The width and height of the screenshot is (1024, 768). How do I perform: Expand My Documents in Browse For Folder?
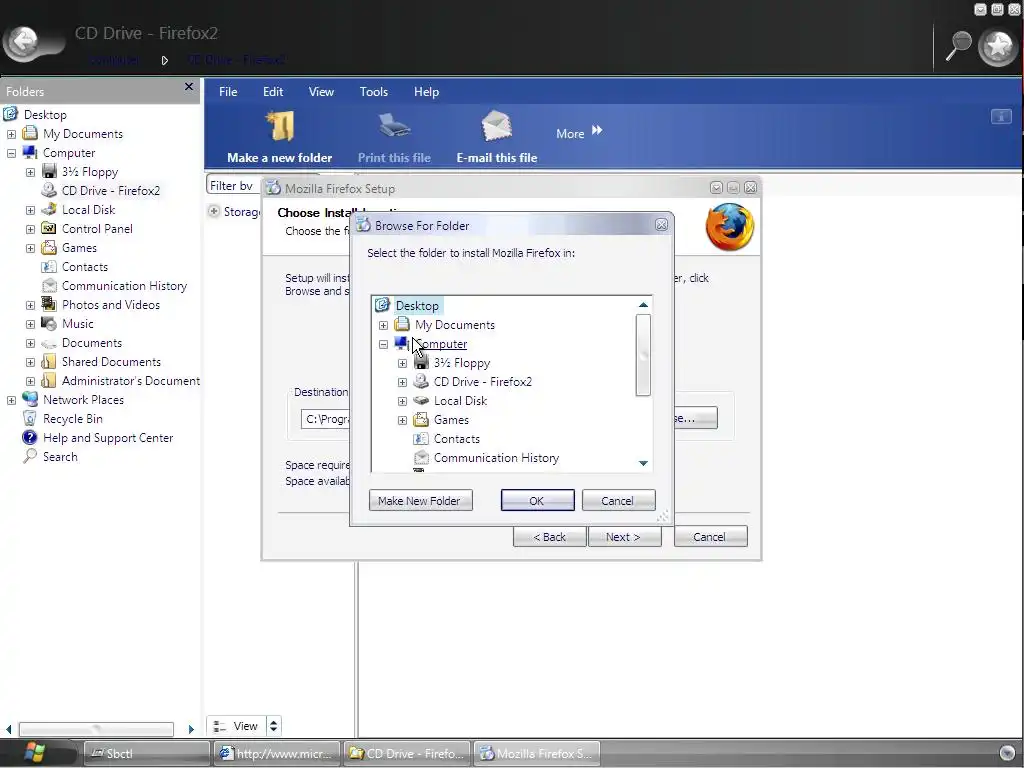pyautogui.click(x=383, y=325)
